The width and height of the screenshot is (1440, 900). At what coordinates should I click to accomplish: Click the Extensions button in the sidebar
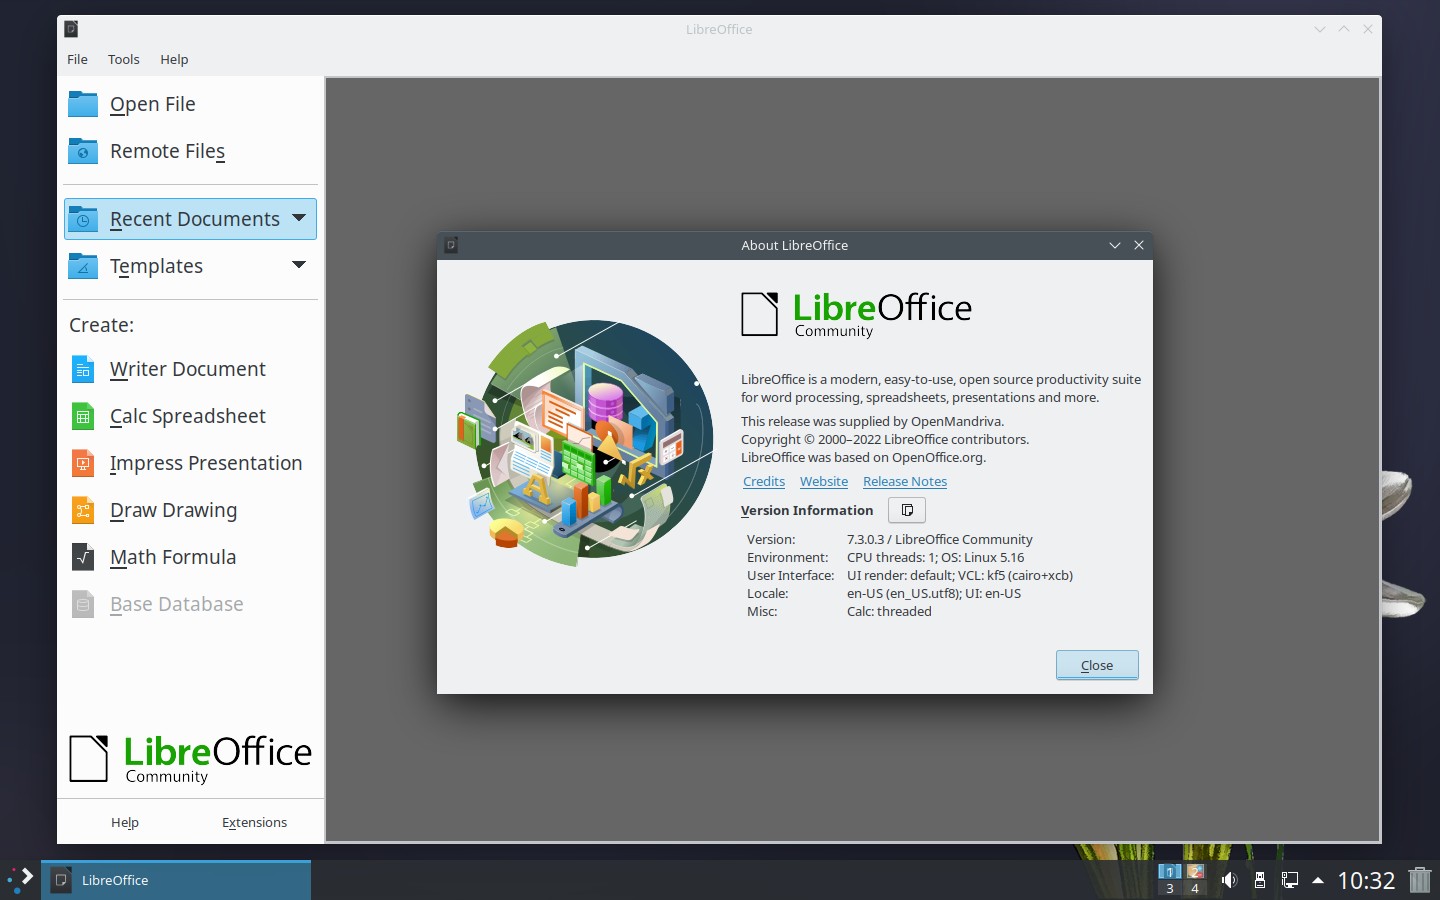(x=254, y=822)
